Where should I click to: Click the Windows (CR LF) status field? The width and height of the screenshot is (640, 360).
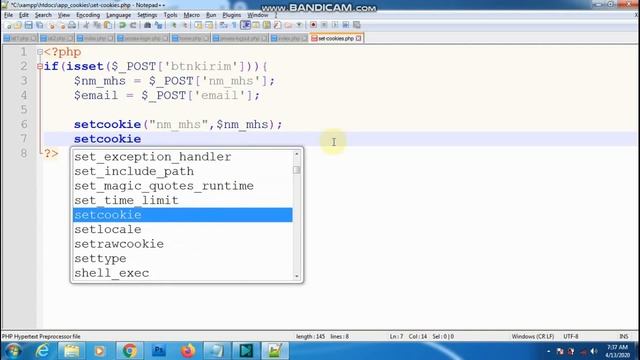pyautogui.click(x=533, y=337)
